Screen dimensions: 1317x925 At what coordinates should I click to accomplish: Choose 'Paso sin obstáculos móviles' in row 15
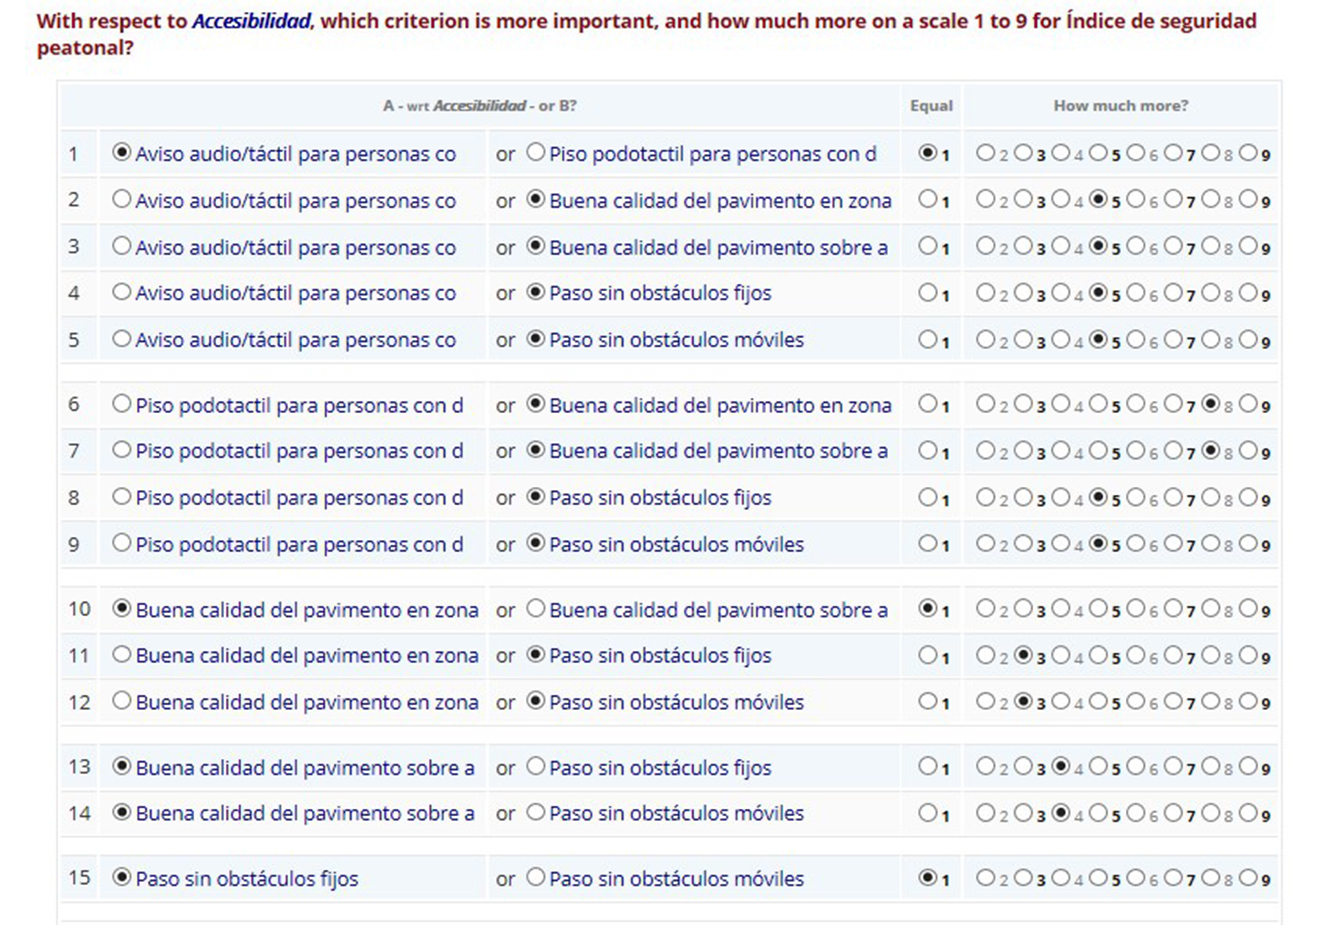click(x=536, y=878)
